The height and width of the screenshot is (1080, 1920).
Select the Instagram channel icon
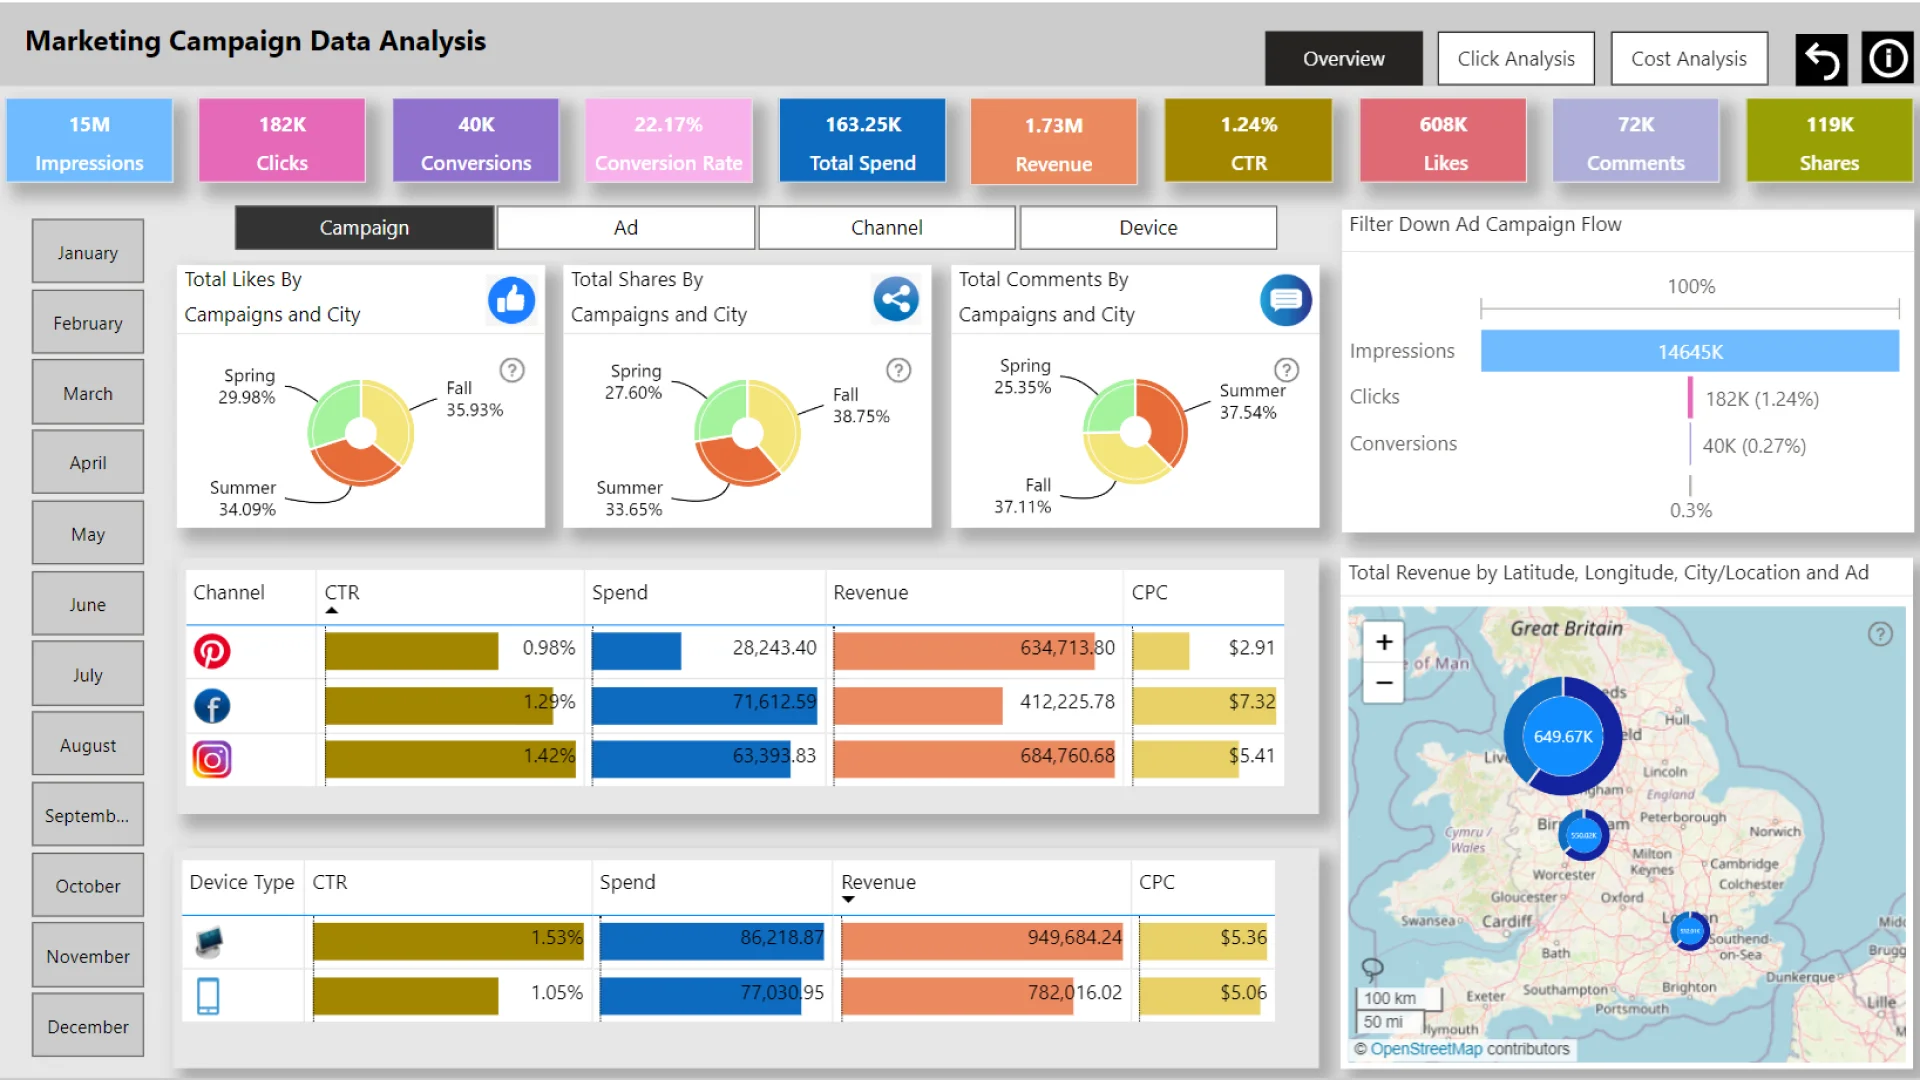click(x=212, y=760)
